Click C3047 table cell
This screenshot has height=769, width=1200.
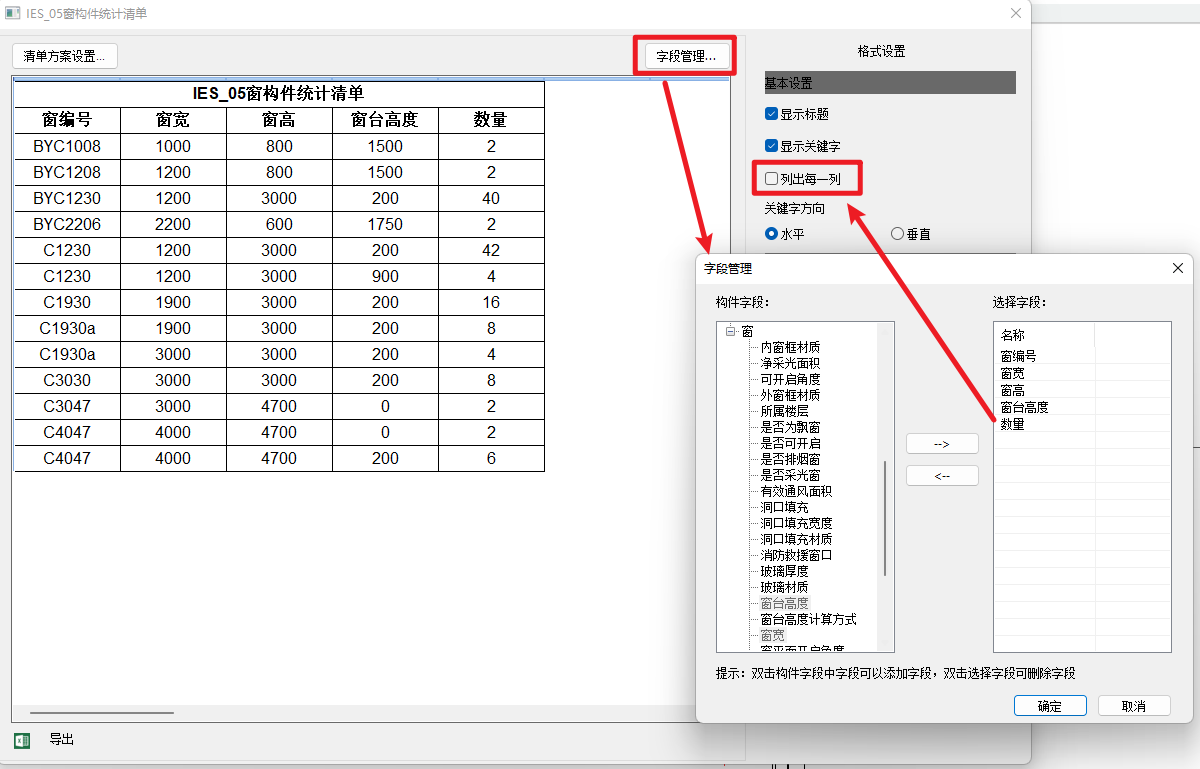[x=67, y=406]
